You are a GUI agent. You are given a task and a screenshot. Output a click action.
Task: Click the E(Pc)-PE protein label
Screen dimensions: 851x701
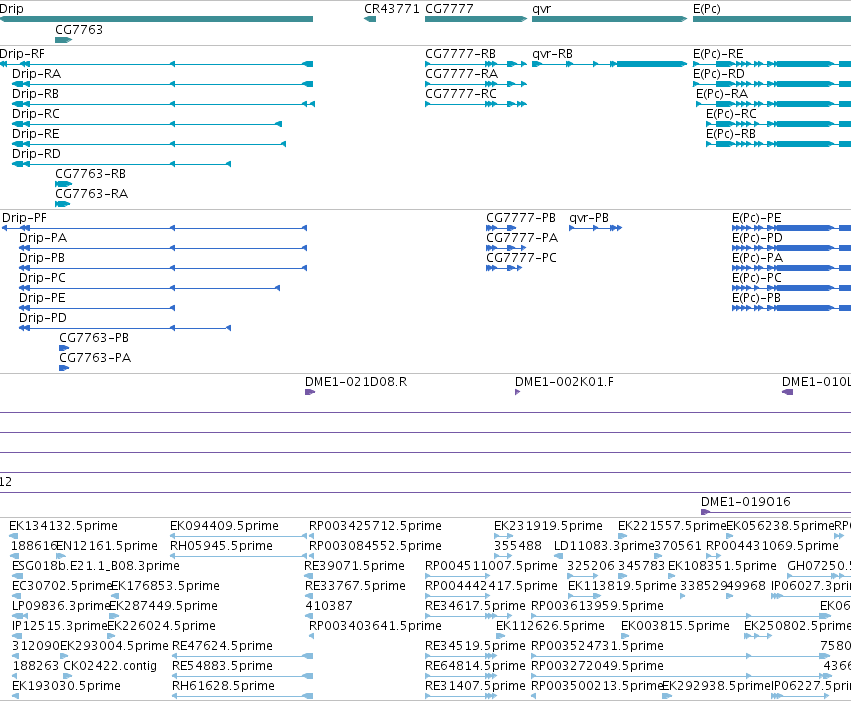click(757, 218)
